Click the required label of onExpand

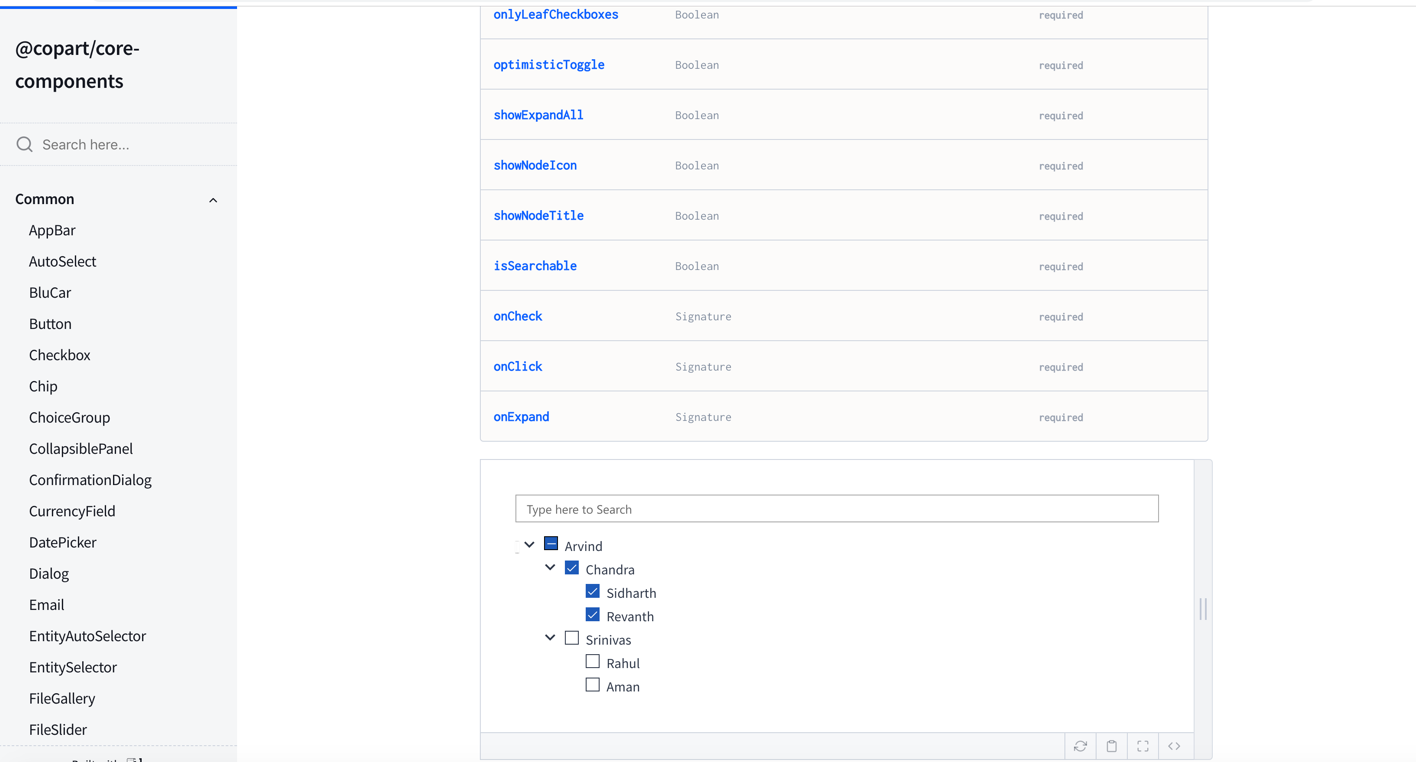1061,417
